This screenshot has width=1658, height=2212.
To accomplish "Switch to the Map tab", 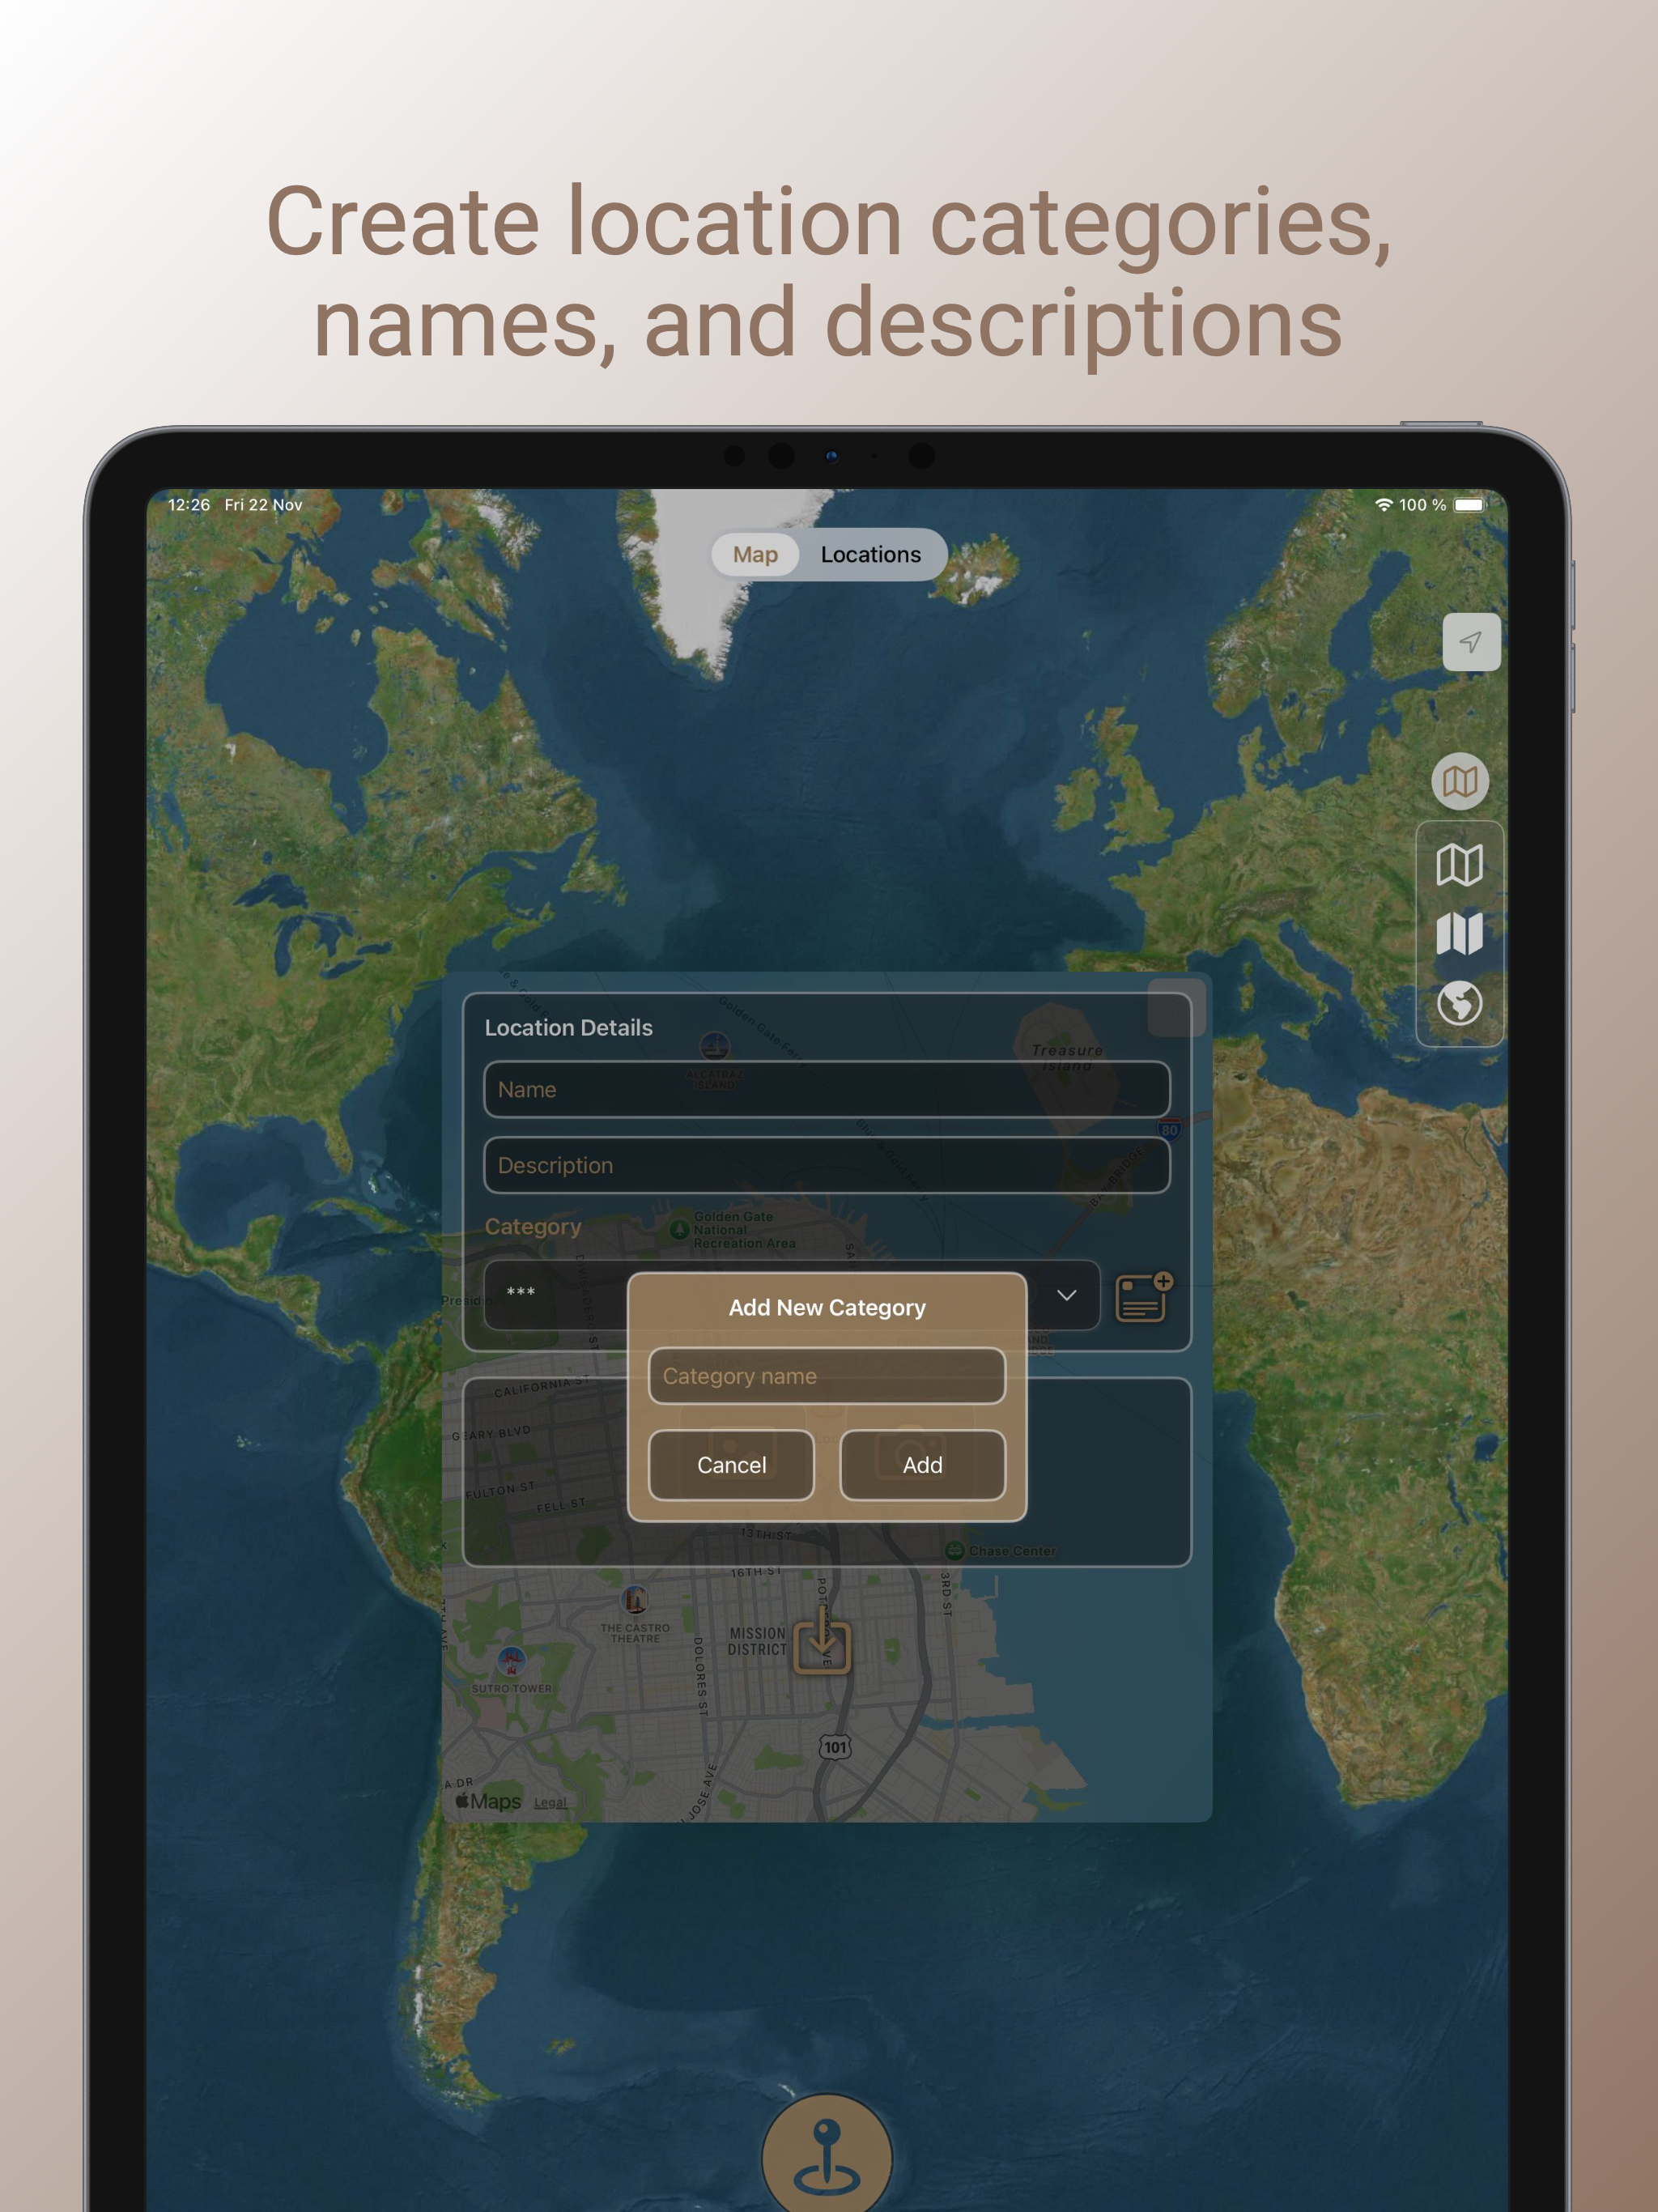I will (x=755, y=555).
